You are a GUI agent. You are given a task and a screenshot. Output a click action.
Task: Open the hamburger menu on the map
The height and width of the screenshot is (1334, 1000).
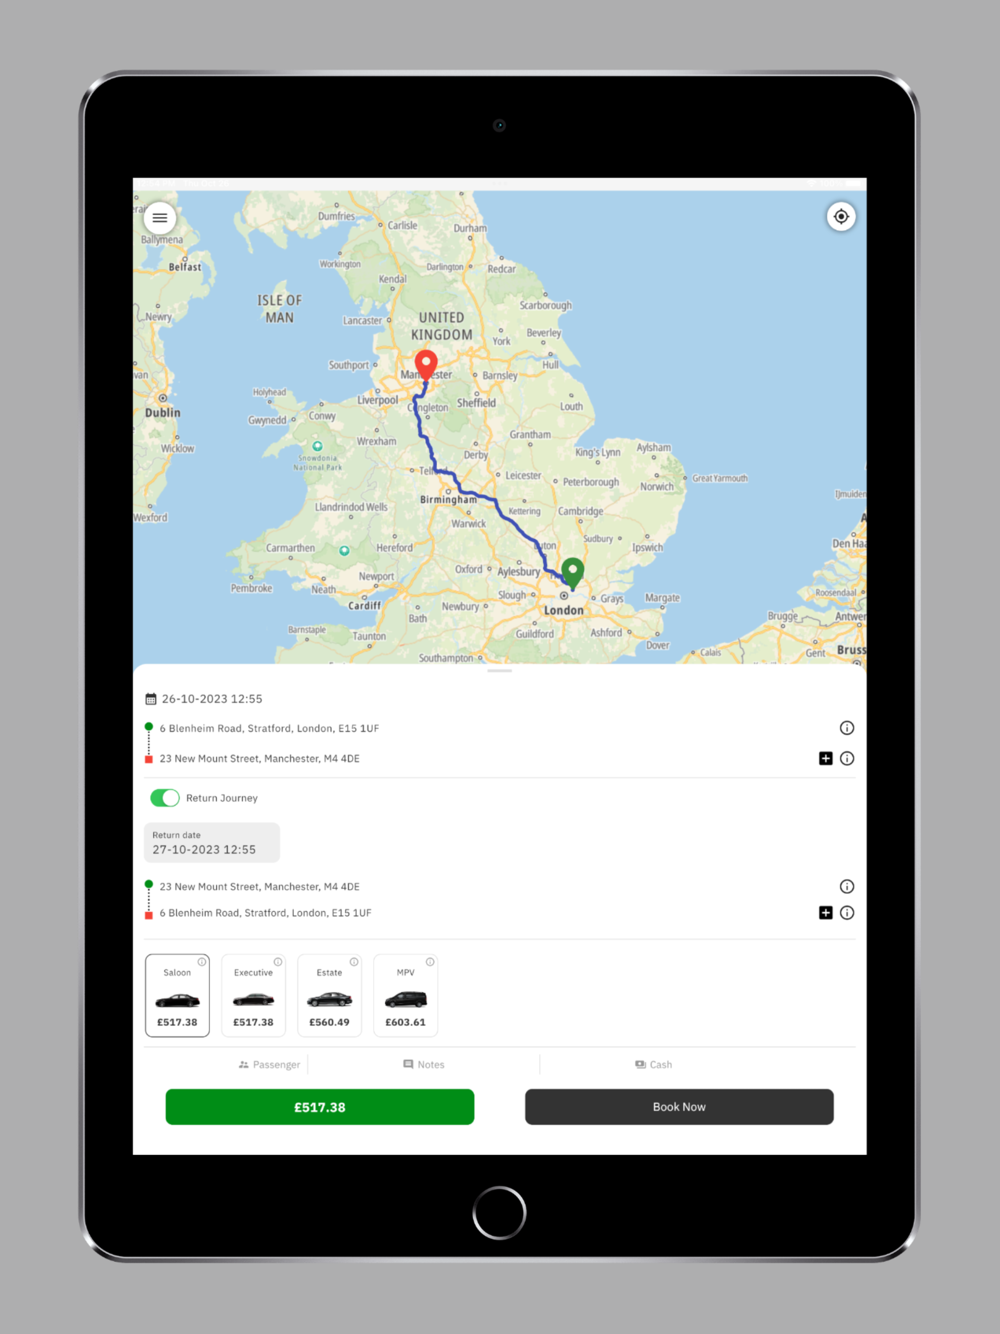coord(160,217)
